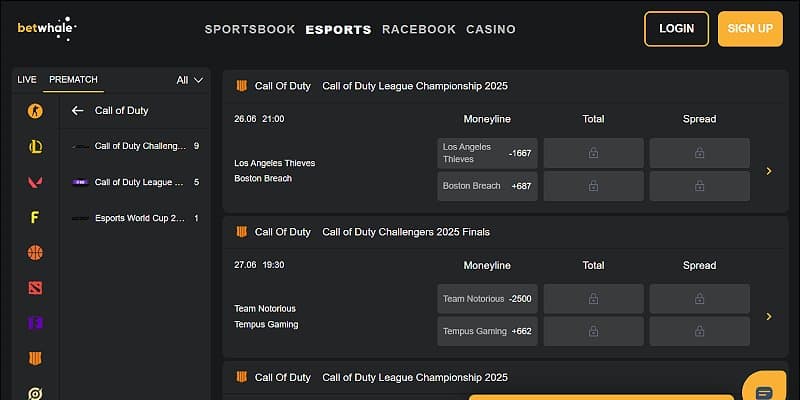This screenshot has height=400, width=800.
Task: Click the chat support bubble icon
Action: [x=765, y=392]
